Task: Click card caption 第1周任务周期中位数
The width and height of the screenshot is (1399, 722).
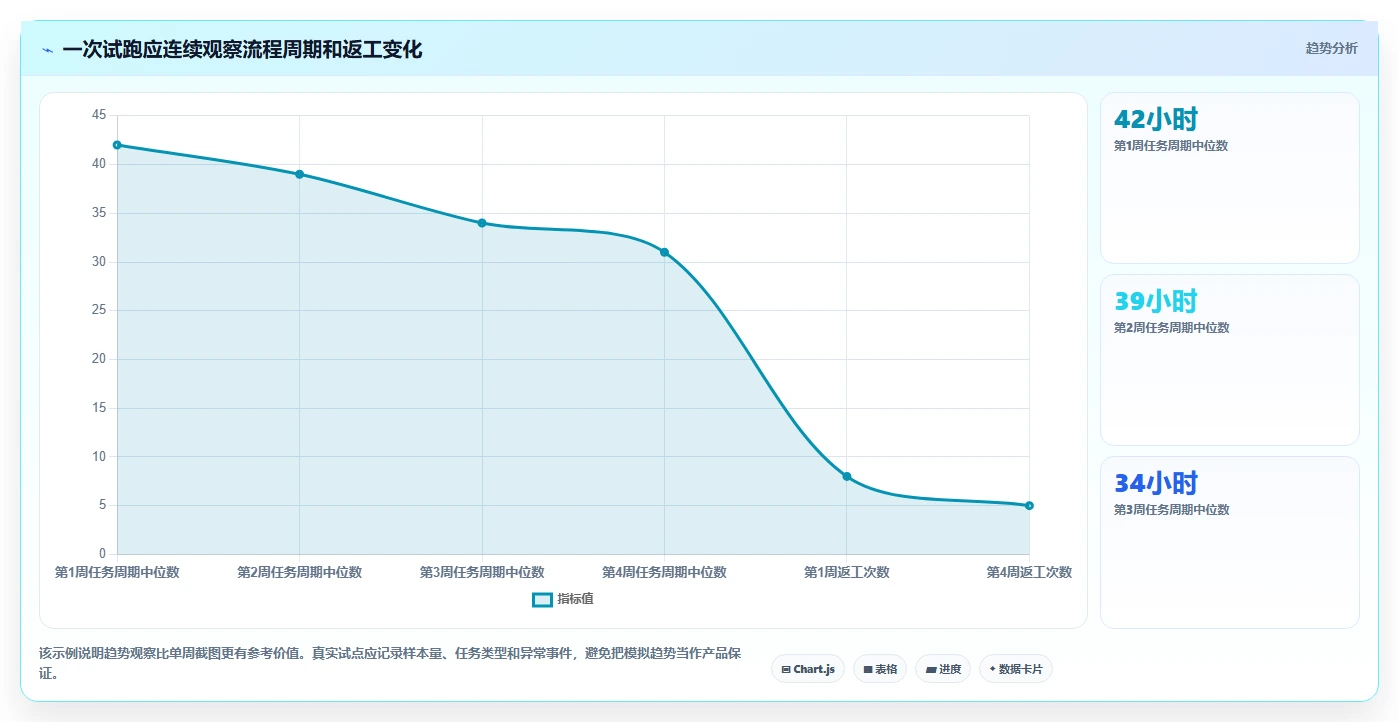Action: 1171,146
